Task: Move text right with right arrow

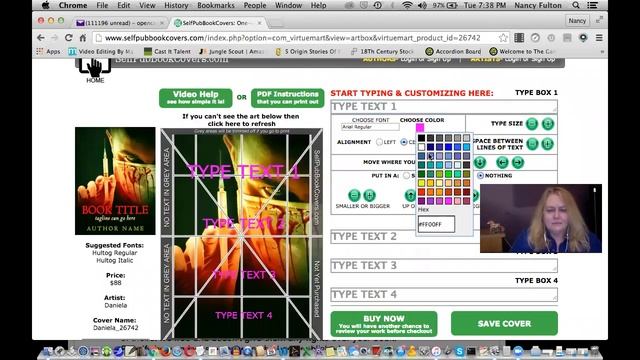Action: tap(518, 162)
